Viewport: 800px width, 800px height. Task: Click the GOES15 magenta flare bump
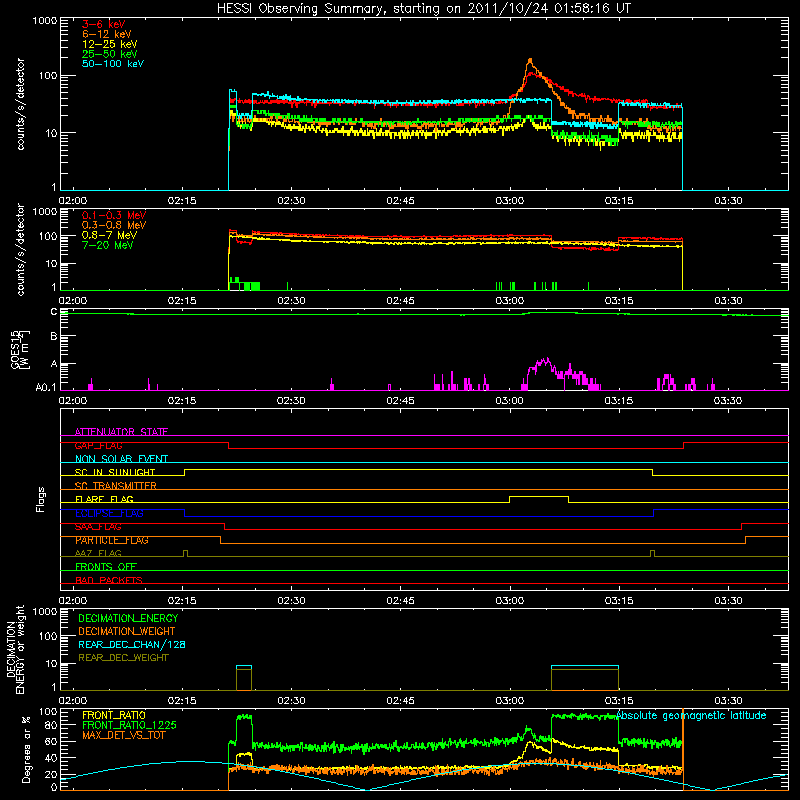pyautogui.click(x=544, y=363)
